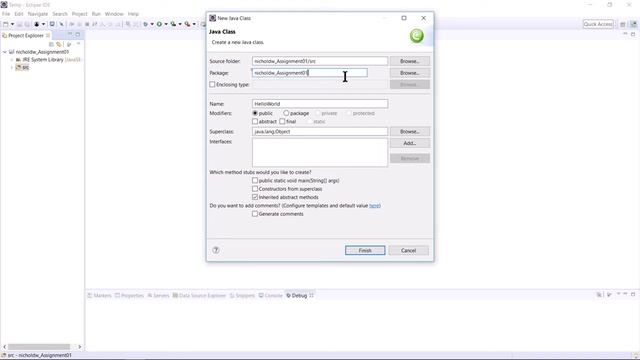Click the Finish button
Screen dimensions: 640x360
365,251
